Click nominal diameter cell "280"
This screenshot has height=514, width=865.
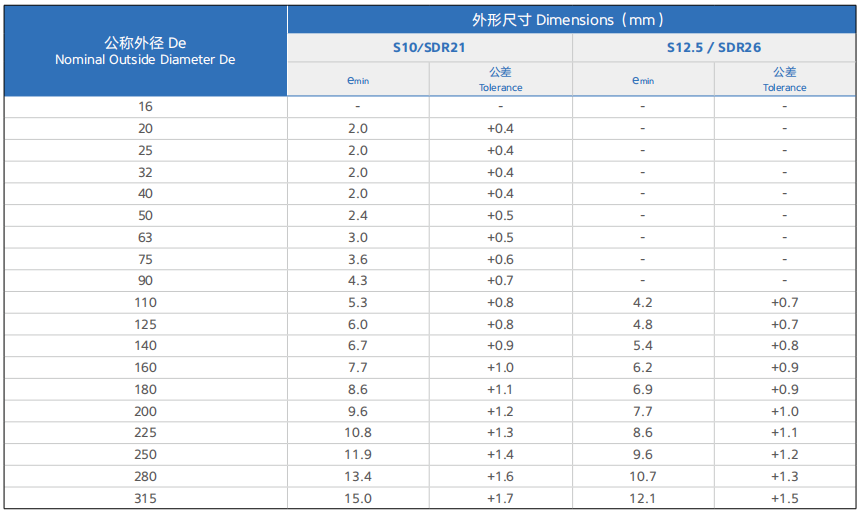146,476
